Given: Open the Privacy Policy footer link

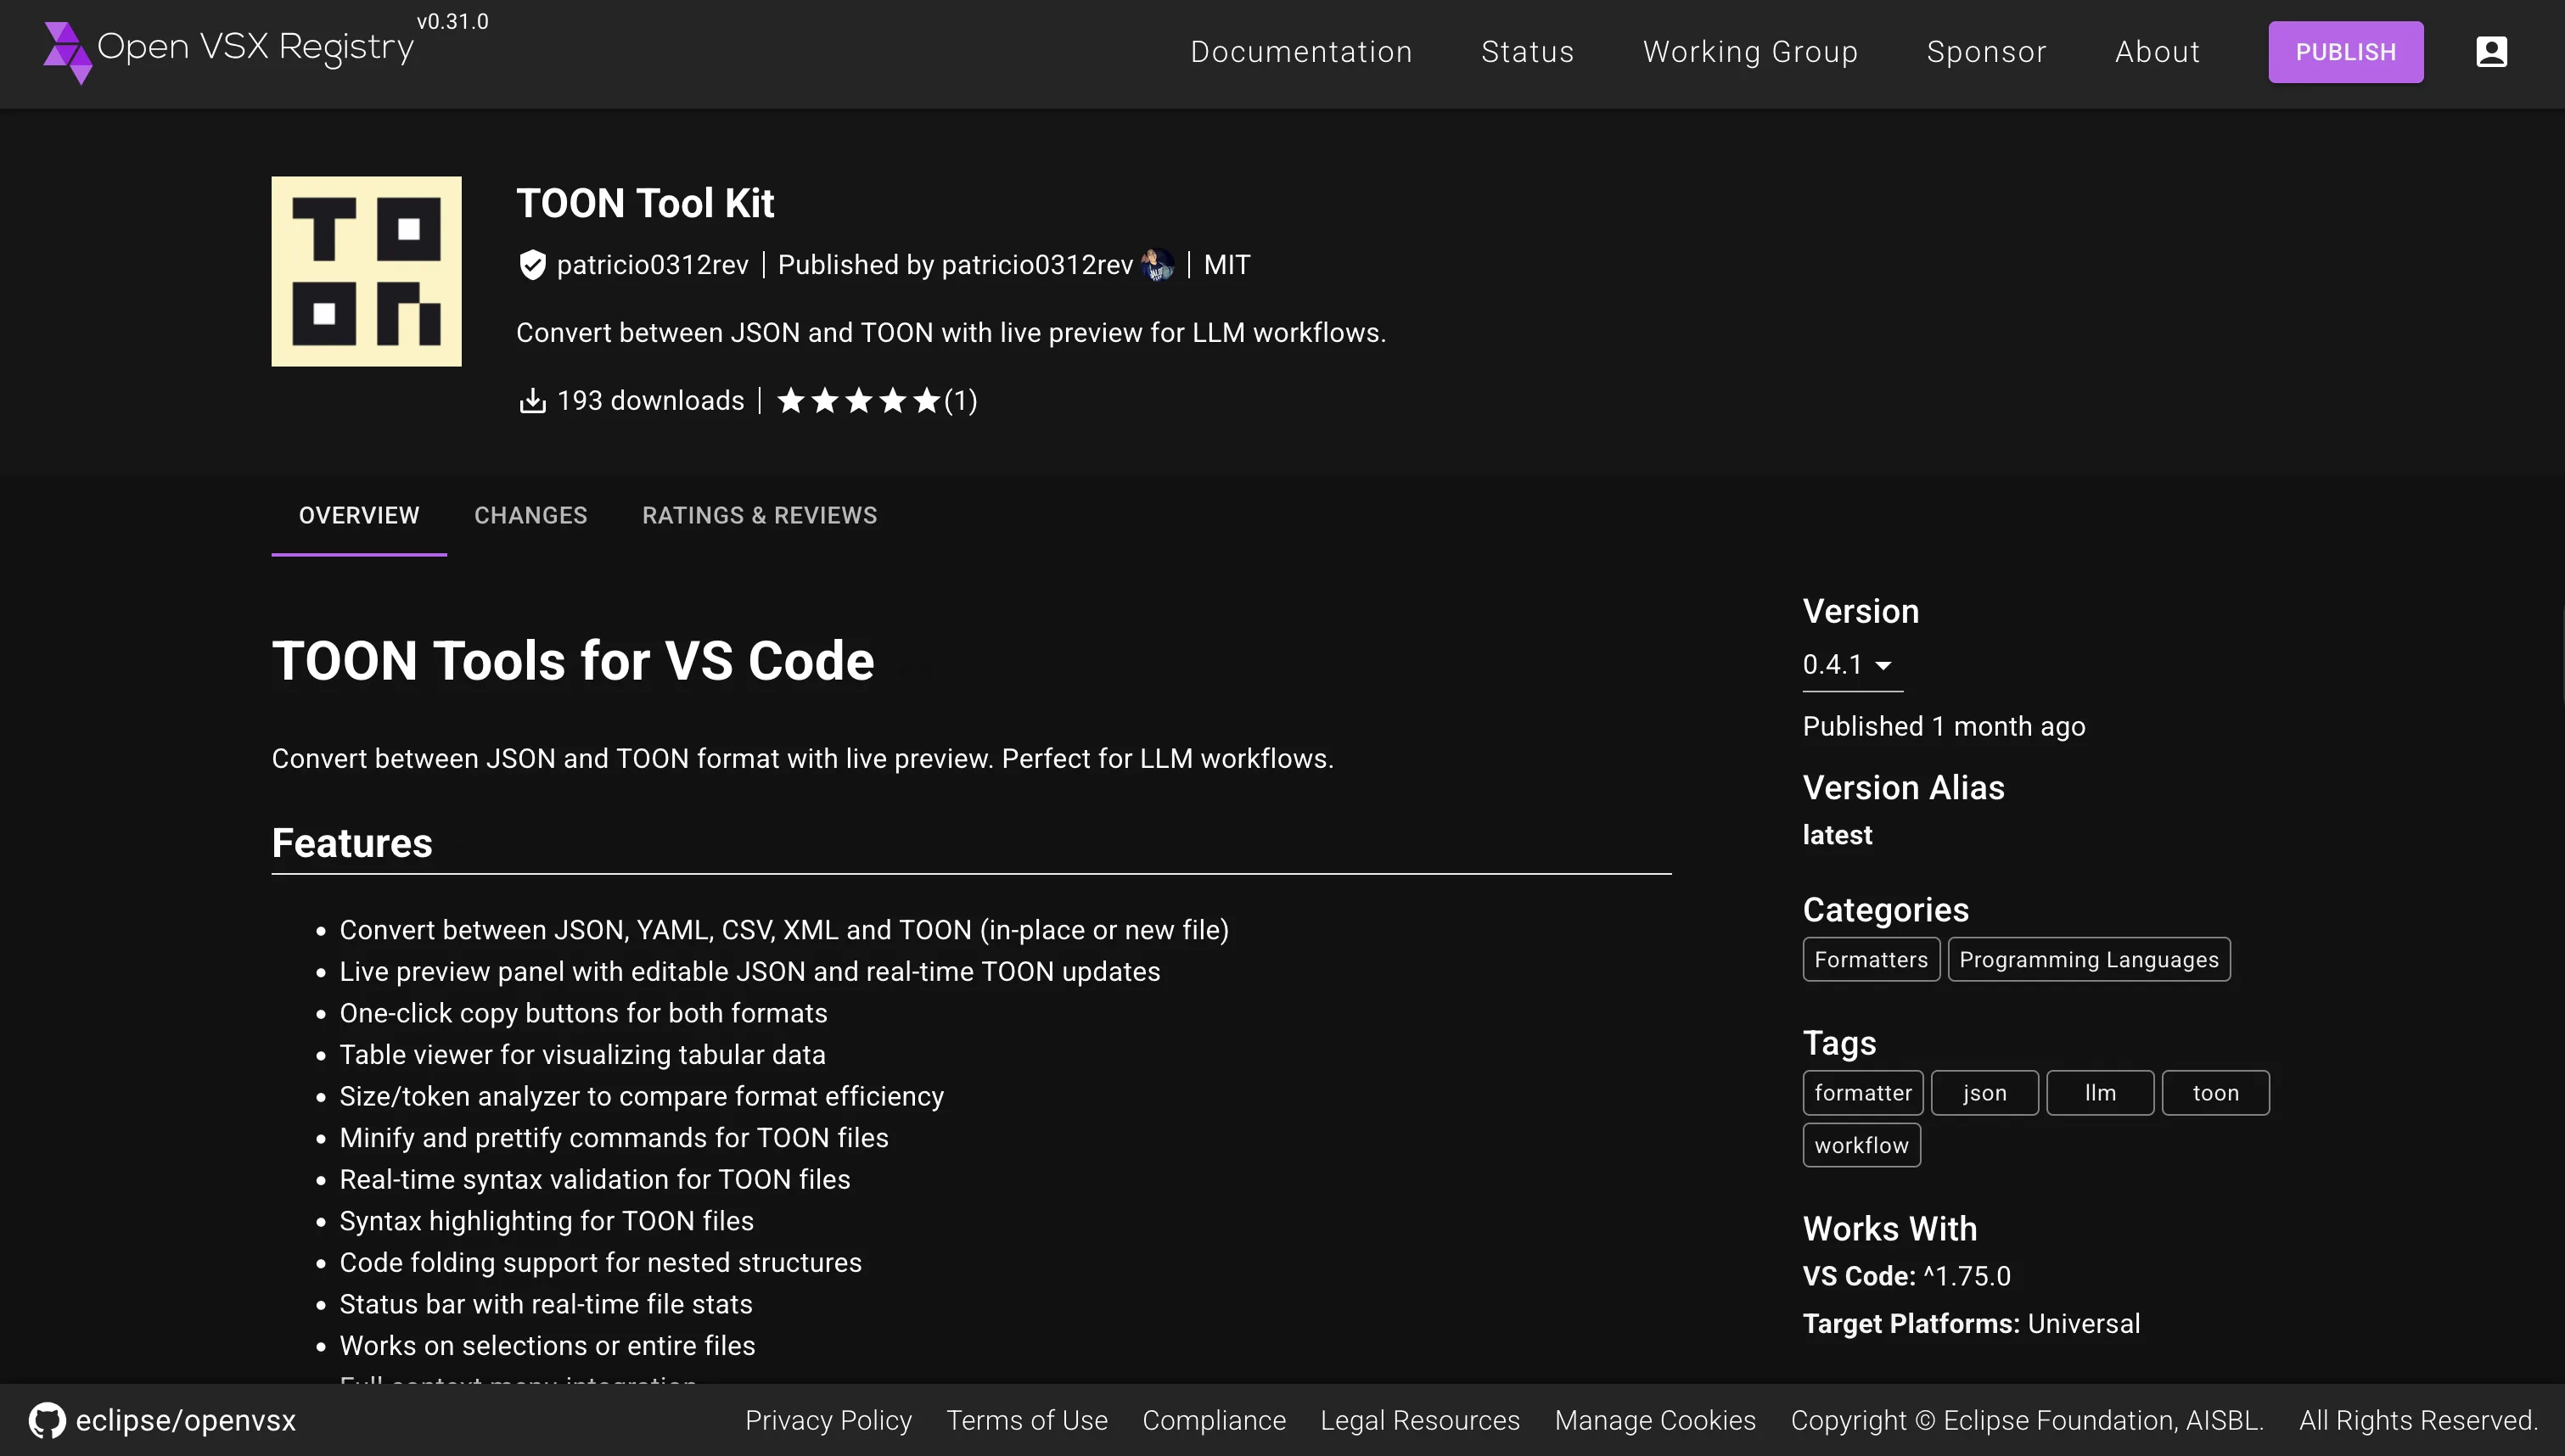Looking at the screenshot, I should click(x=828, y=1421).
